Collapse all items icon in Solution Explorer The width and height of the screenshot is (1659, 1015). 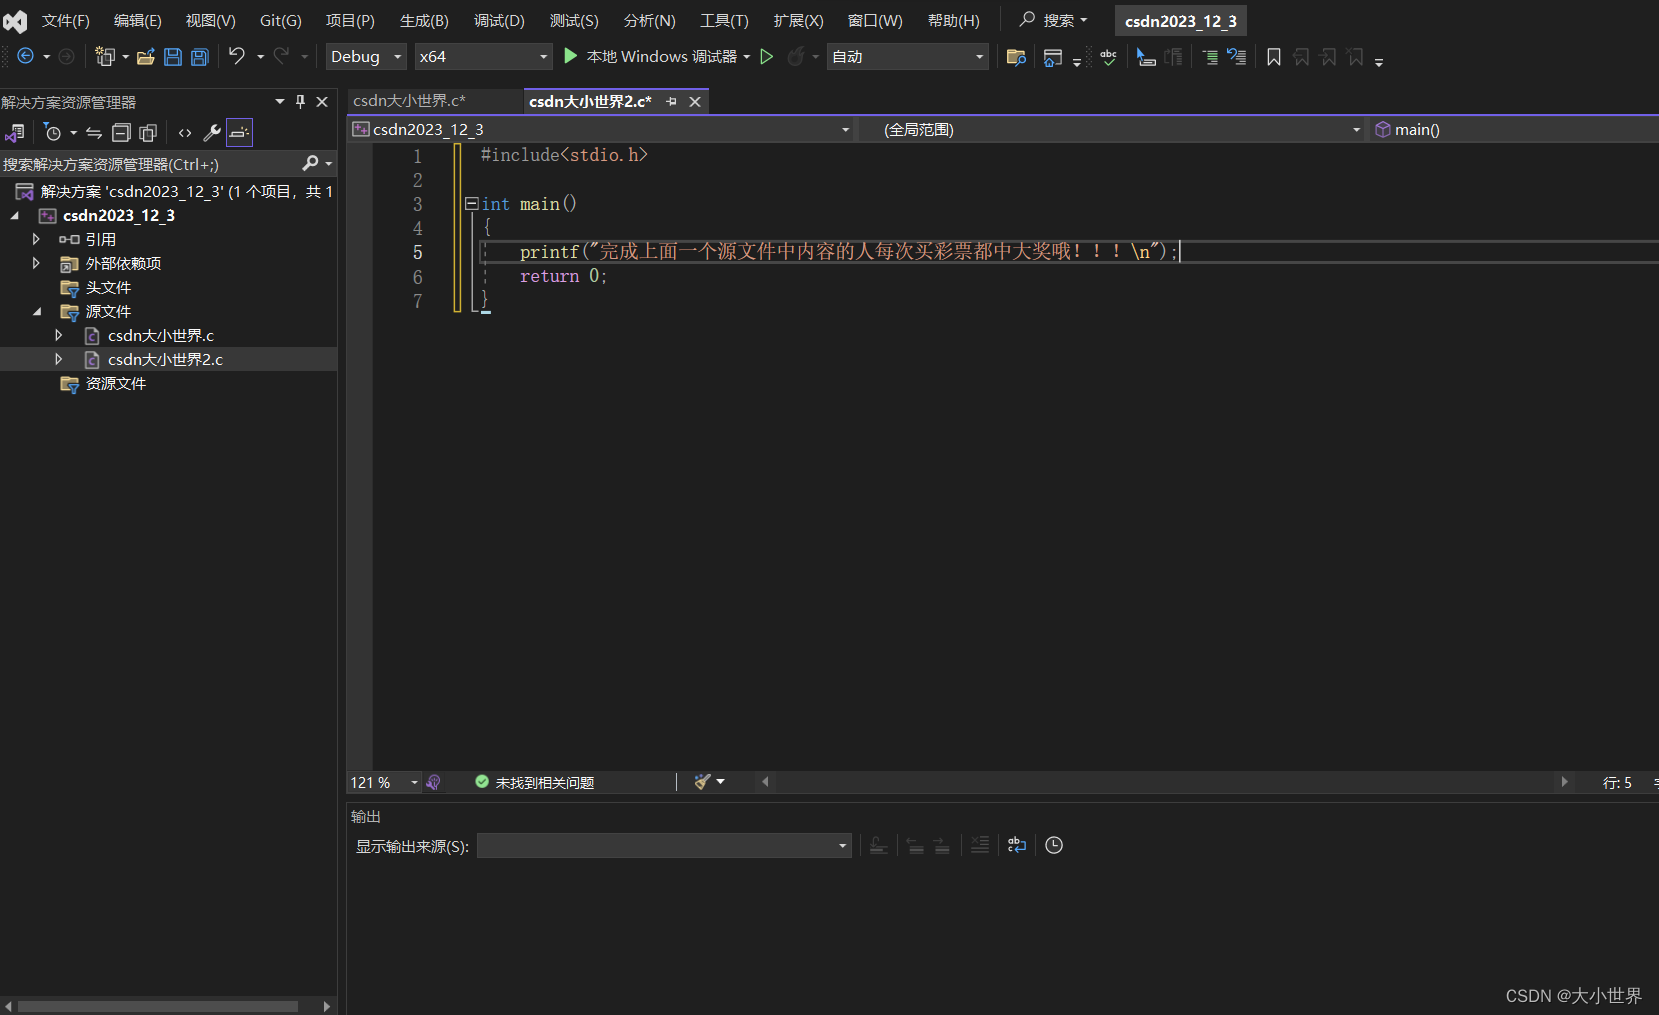[121, 133]
